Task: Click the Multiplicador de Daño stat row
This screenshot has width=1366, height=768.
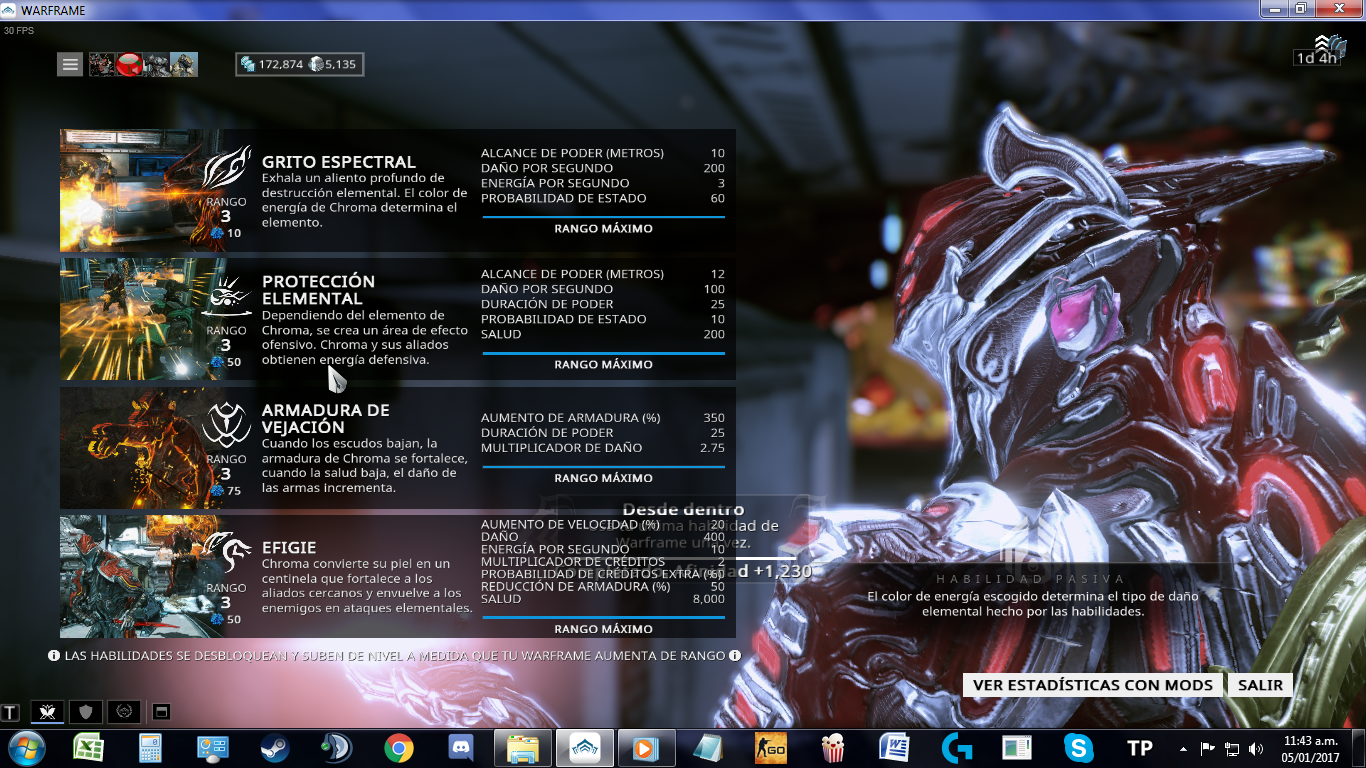Action: click(603, 448)
